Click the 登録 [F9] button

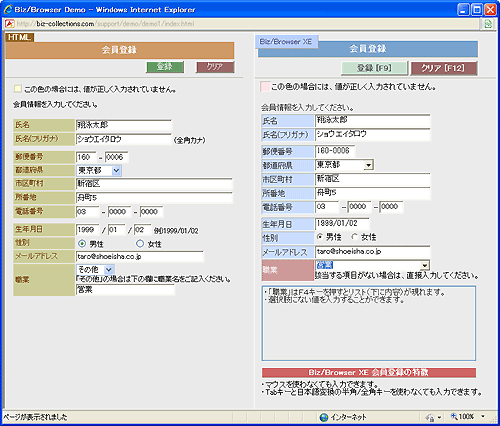point(374,68)
